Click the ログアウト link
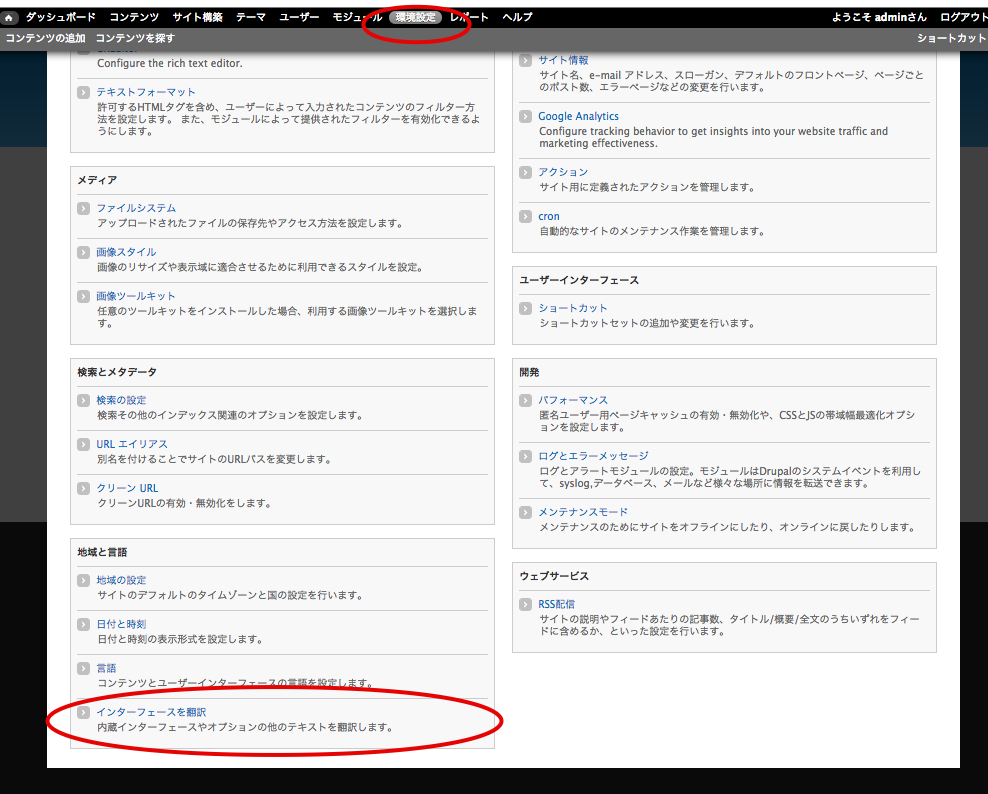This screenshot has height=794, width=988. (x=963, y=16)
